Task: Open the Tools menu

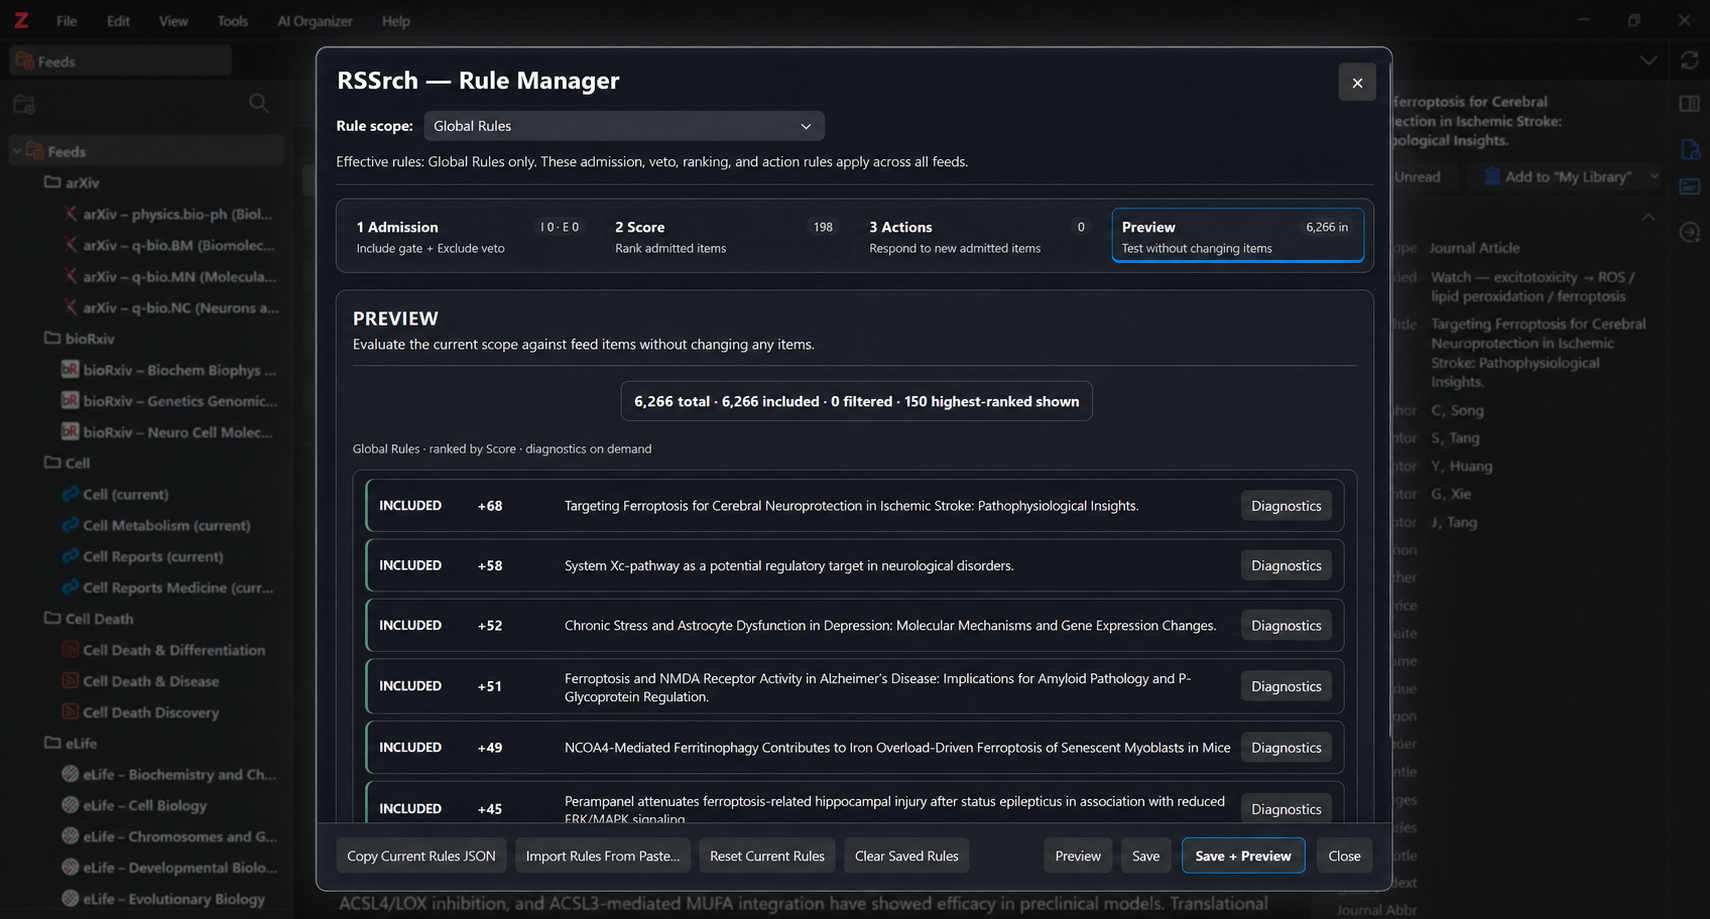Action: [x=232, y=21]
